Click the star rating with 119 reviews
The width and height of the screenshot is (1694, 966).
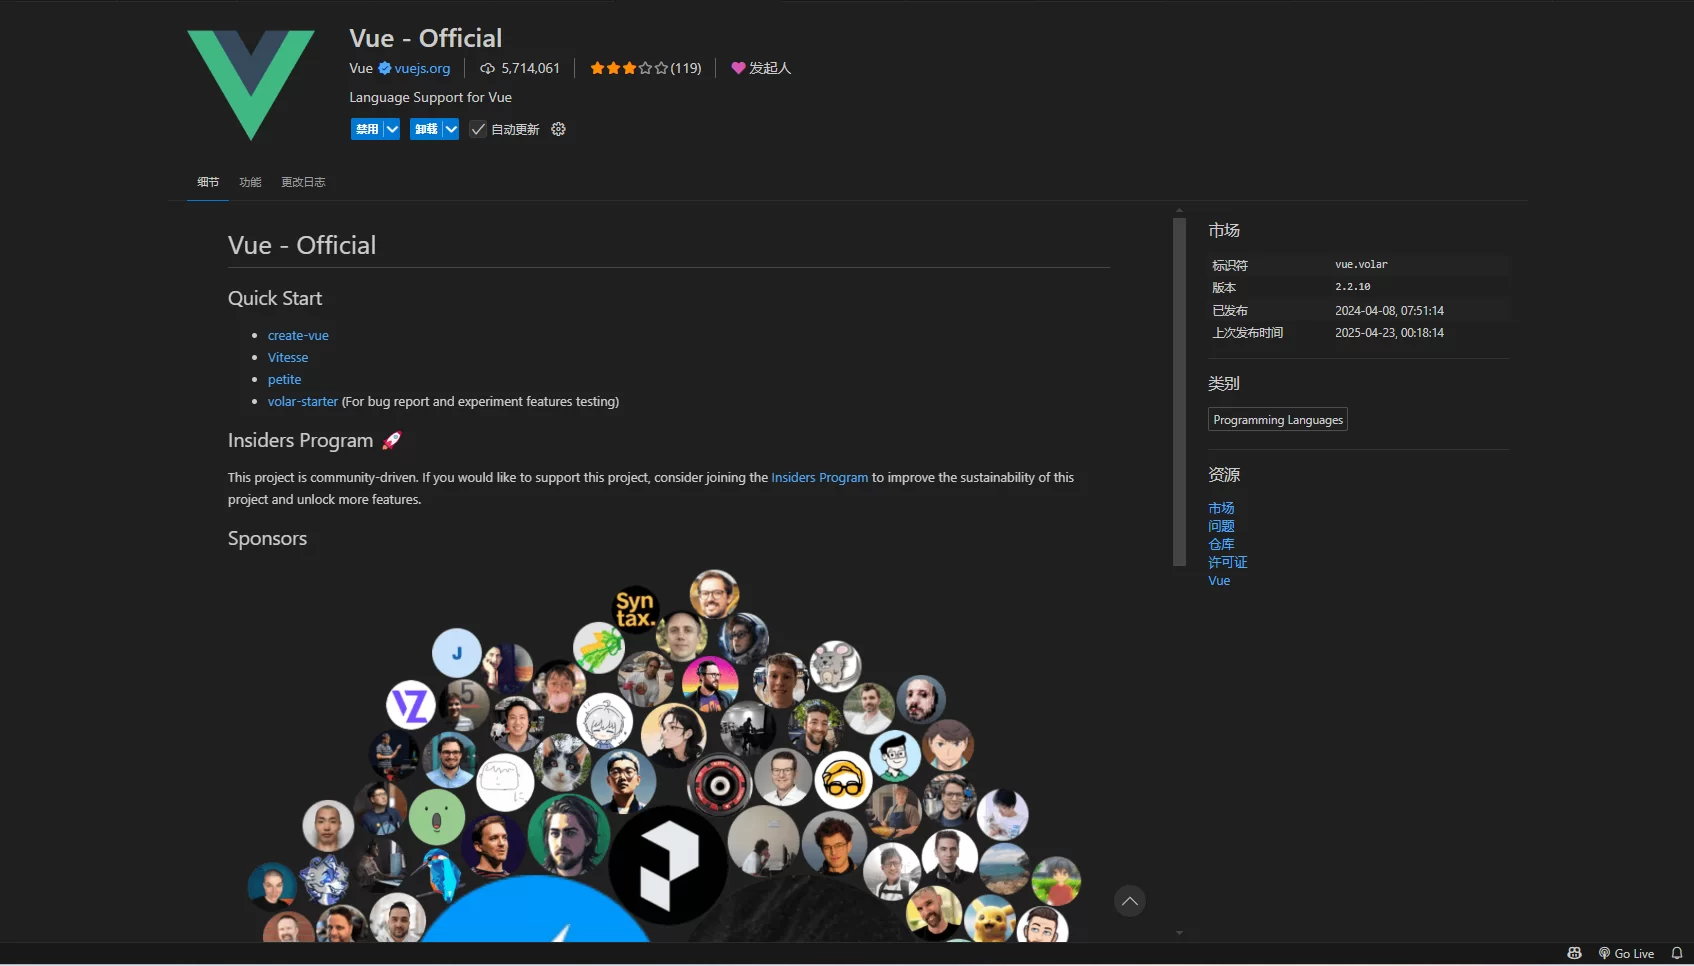click(x=645, y=68)
